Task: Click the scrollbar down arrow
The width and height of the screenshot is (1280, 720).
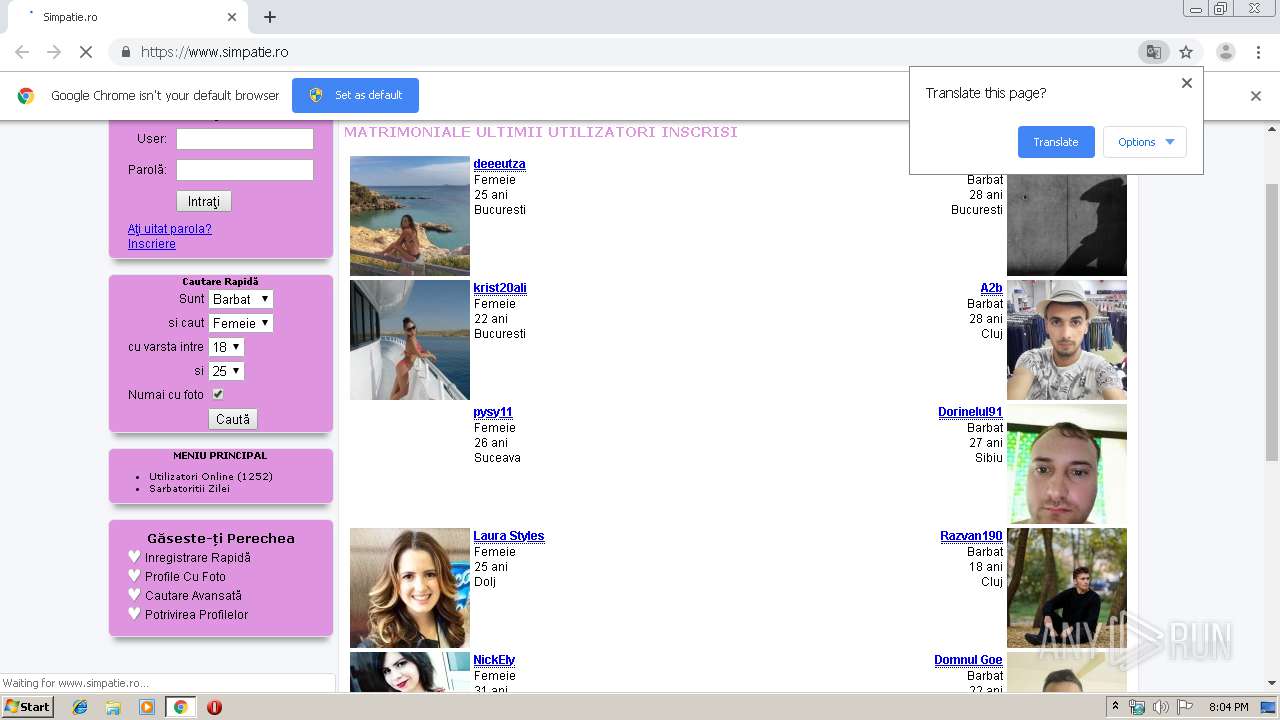Action: [1272, 684]
